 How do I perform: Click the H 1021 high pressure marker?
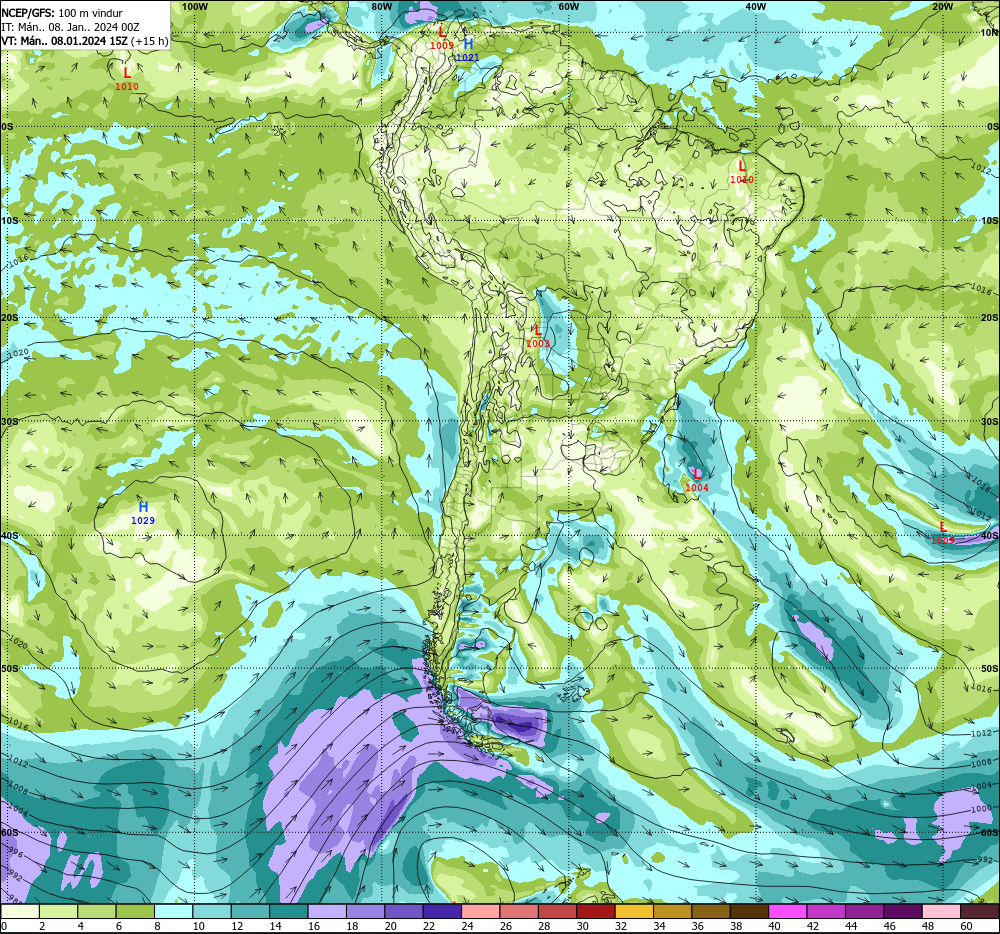pyautogui.click(x=467, y=50)
